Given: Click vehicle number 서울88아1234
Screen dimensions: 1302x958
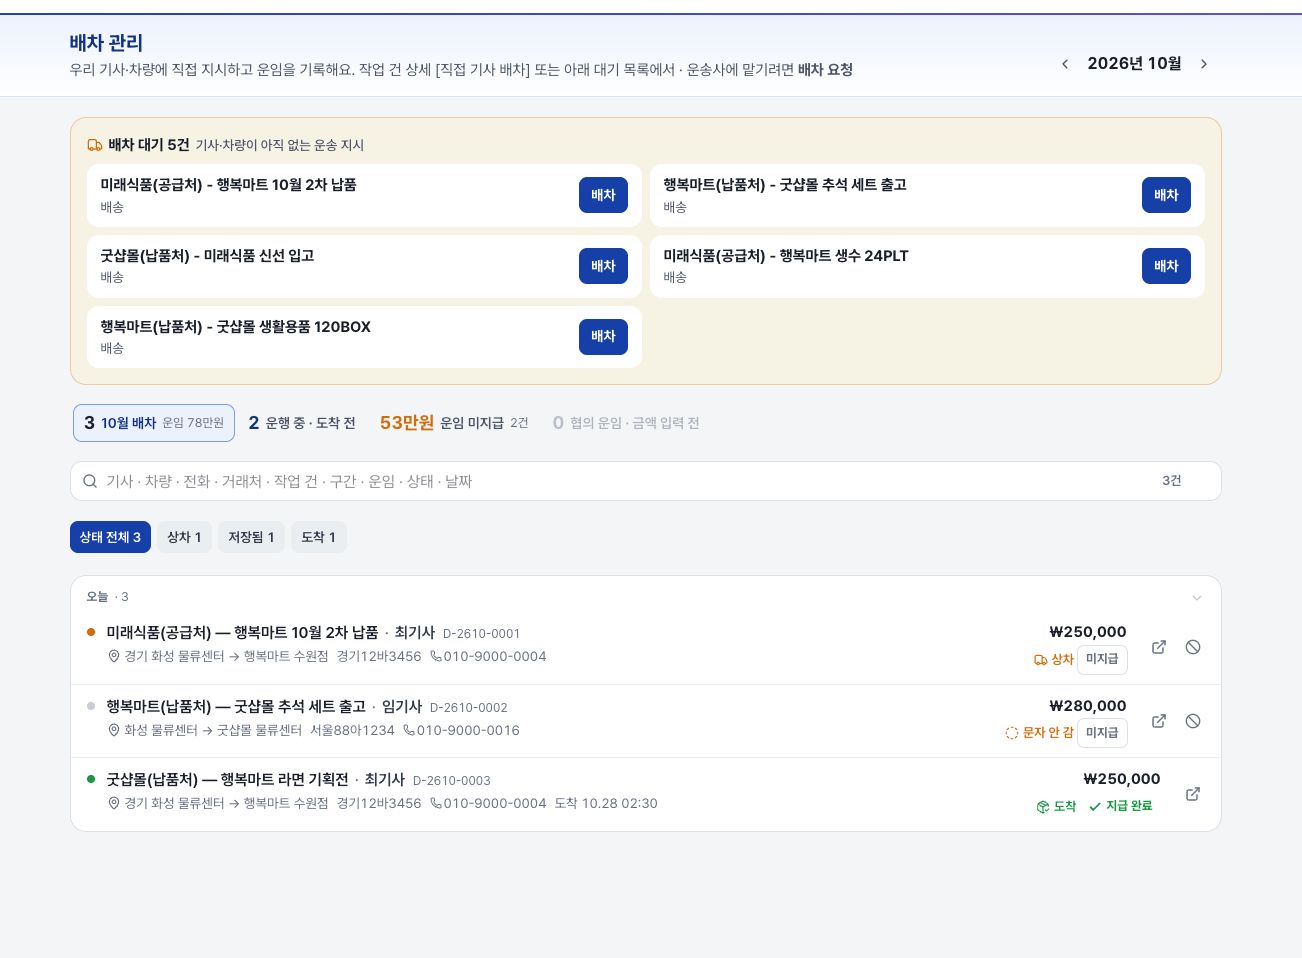Looking at the screenshot, I should point(352,730).
